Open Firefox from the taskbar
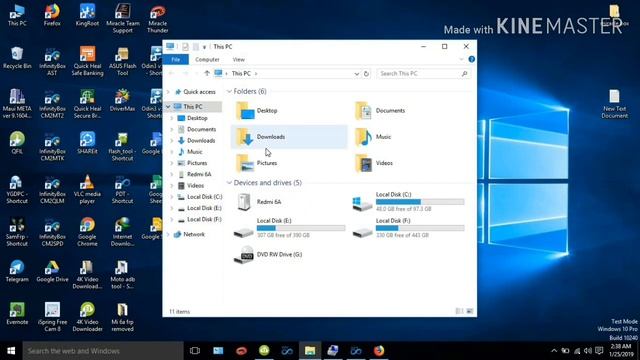The height and width of the screenshot is (360, 640). (x=378, y=351)
